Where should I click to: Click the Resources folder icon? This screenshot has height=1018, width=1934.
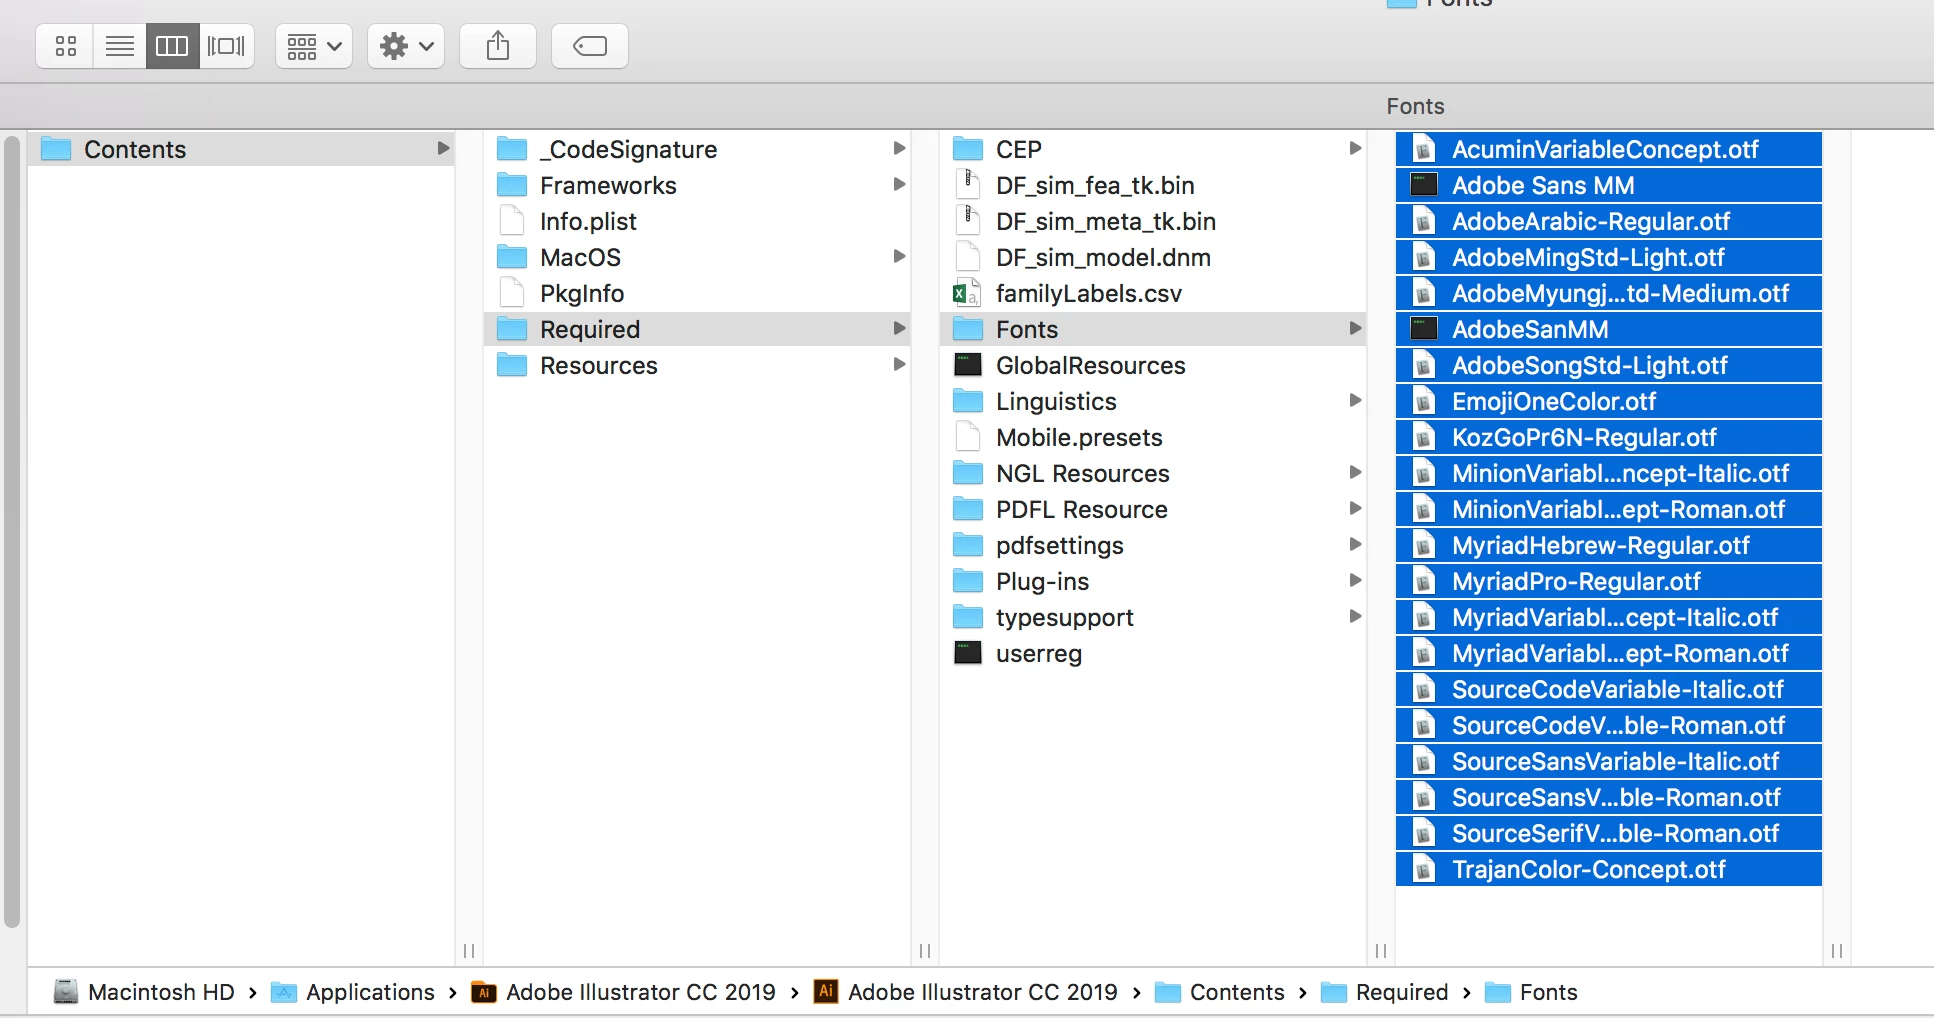click(512, 365)
